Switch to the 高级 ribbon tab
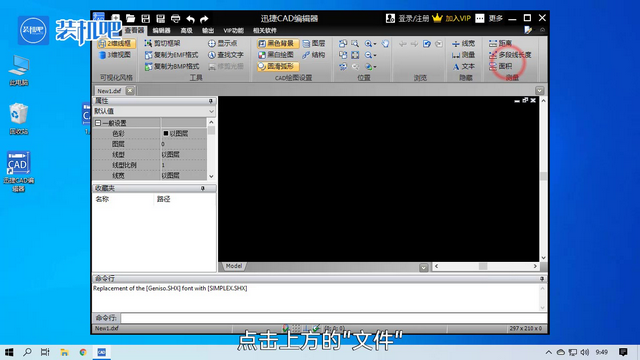 tap(186, 31)
